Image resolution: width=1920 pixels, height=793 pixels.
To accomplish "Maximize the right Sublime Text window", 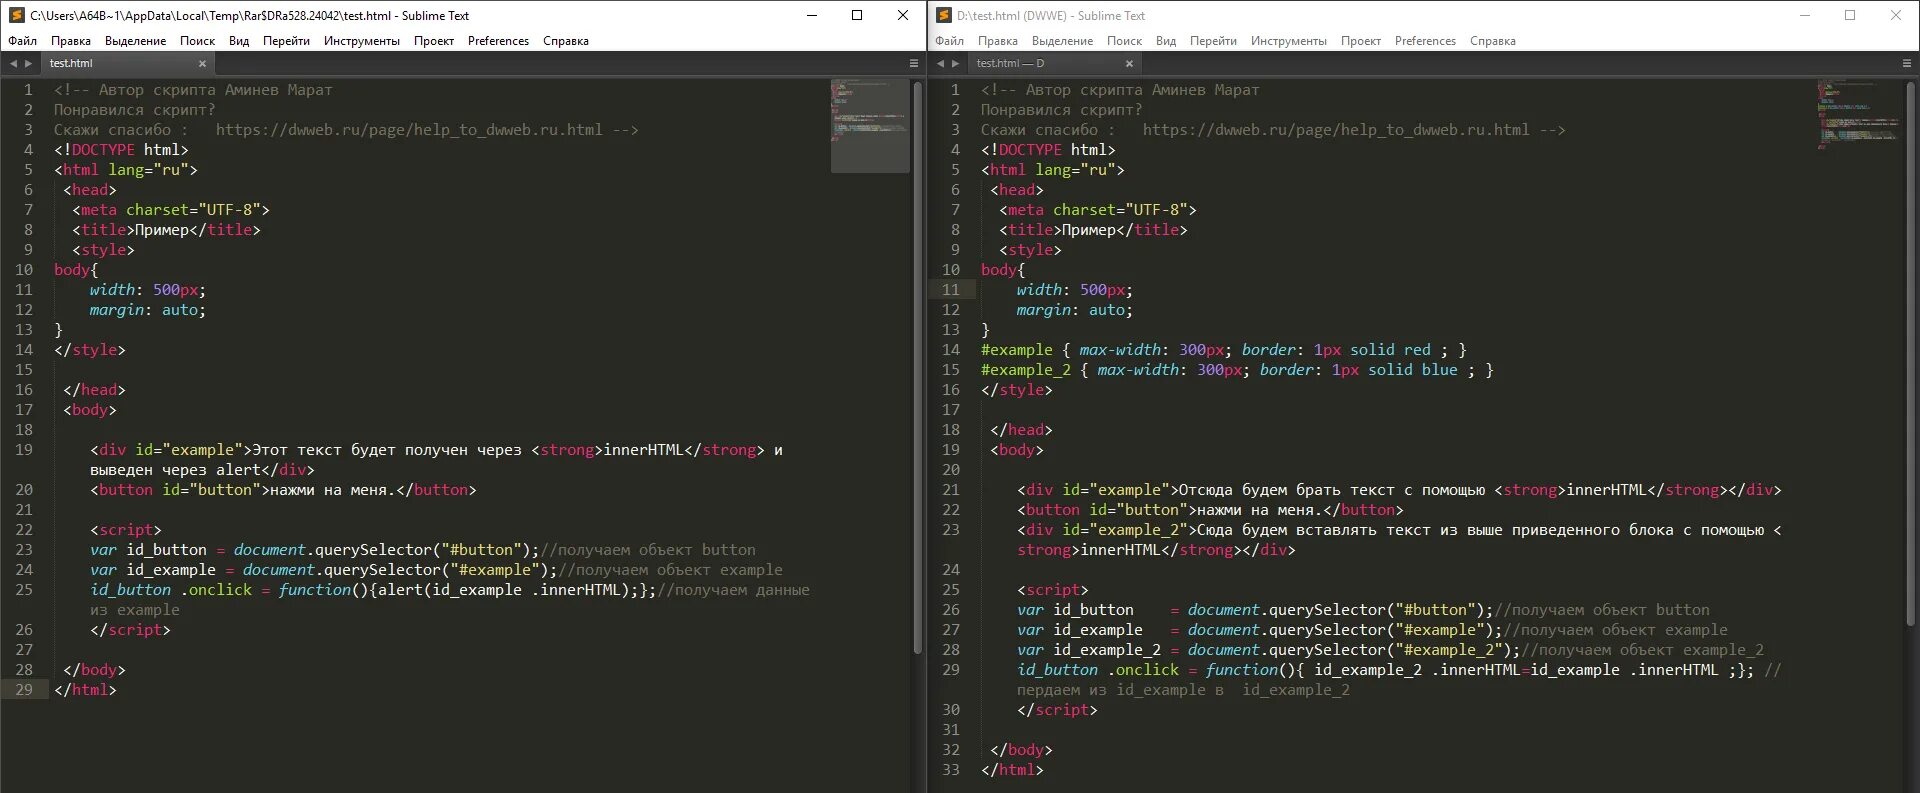I will [1850, 15].
